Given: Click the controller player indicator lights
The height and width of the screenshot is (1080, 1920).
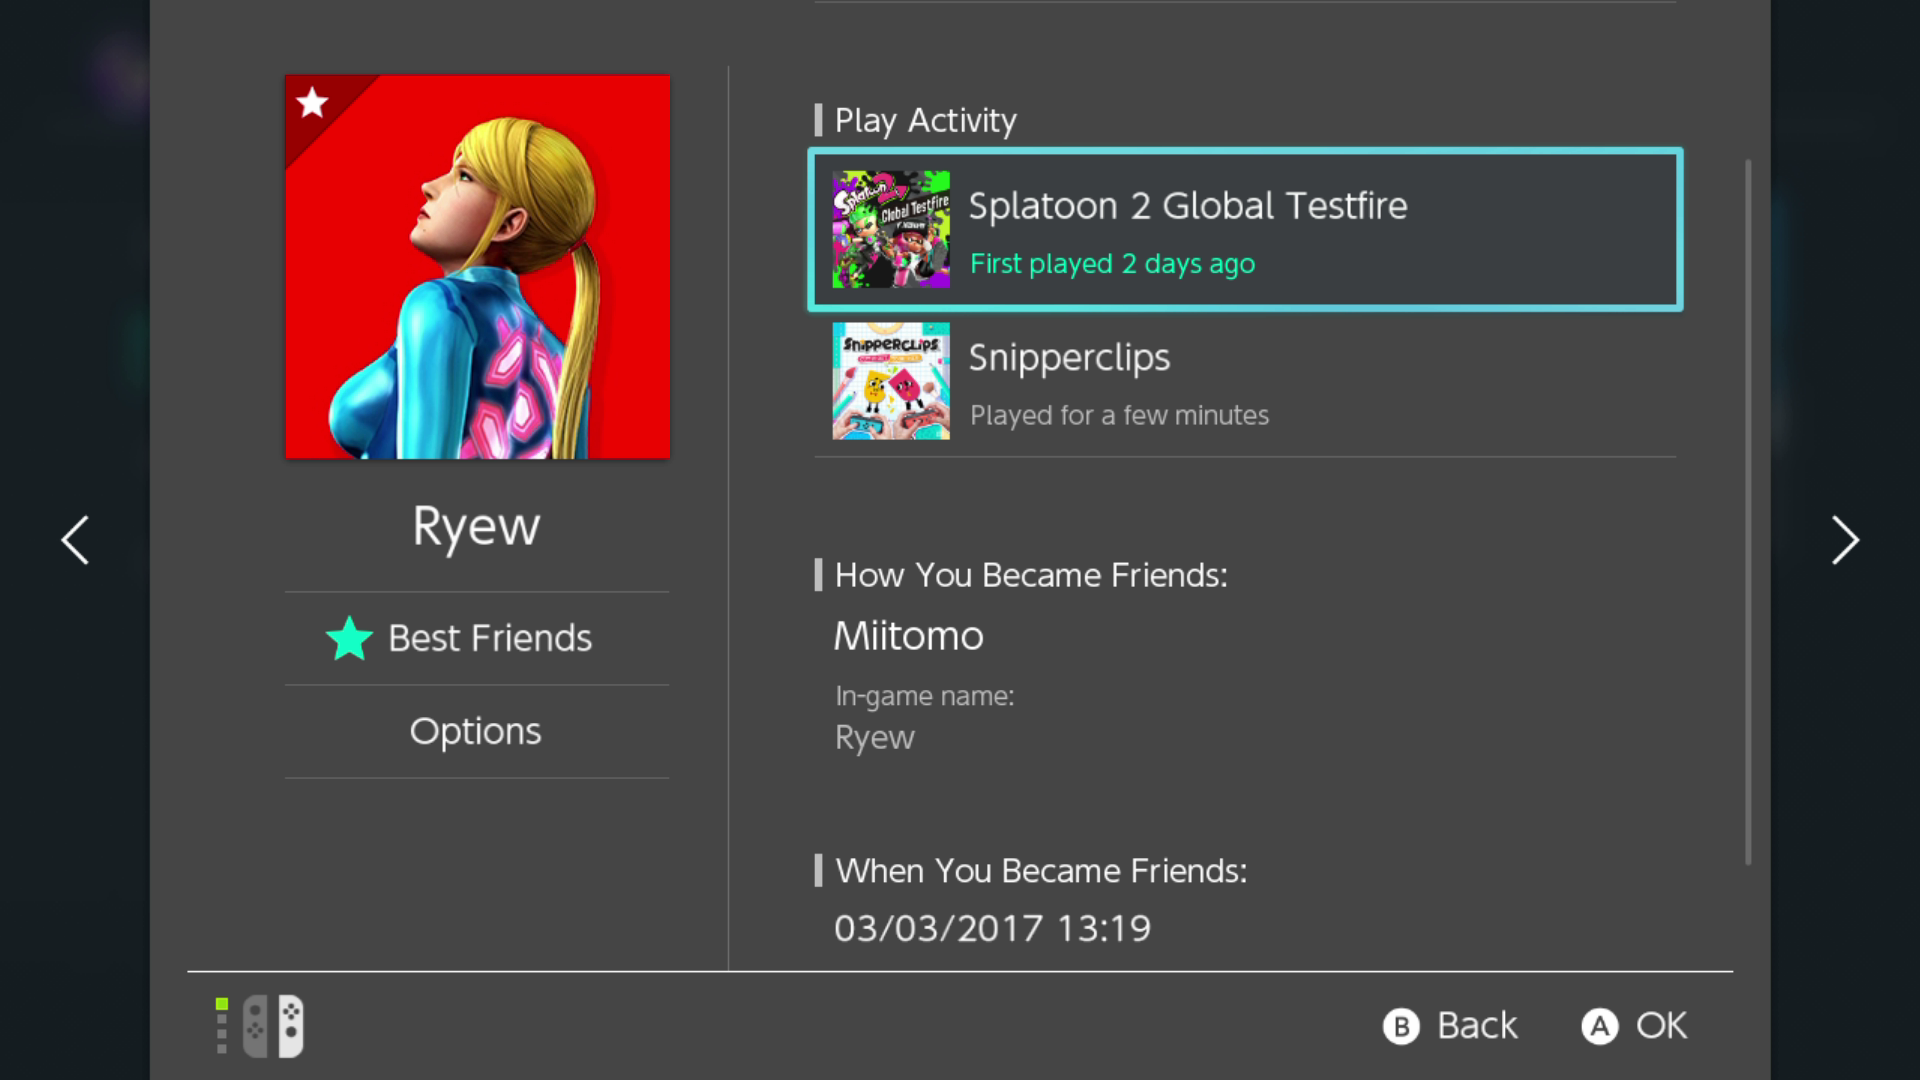Looking at the screenshot, I should (x=222, y=1026).
